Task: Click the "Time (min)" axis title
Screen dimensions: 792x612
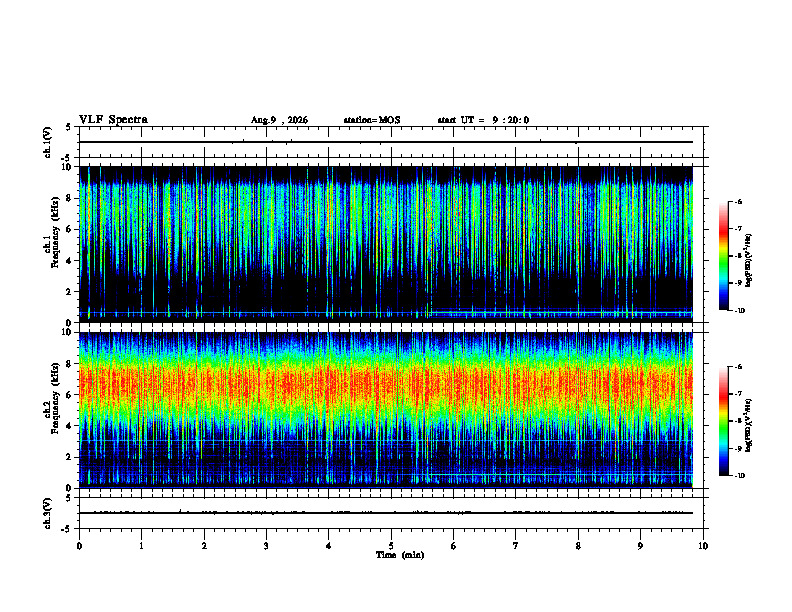Action: pos(400,555)
